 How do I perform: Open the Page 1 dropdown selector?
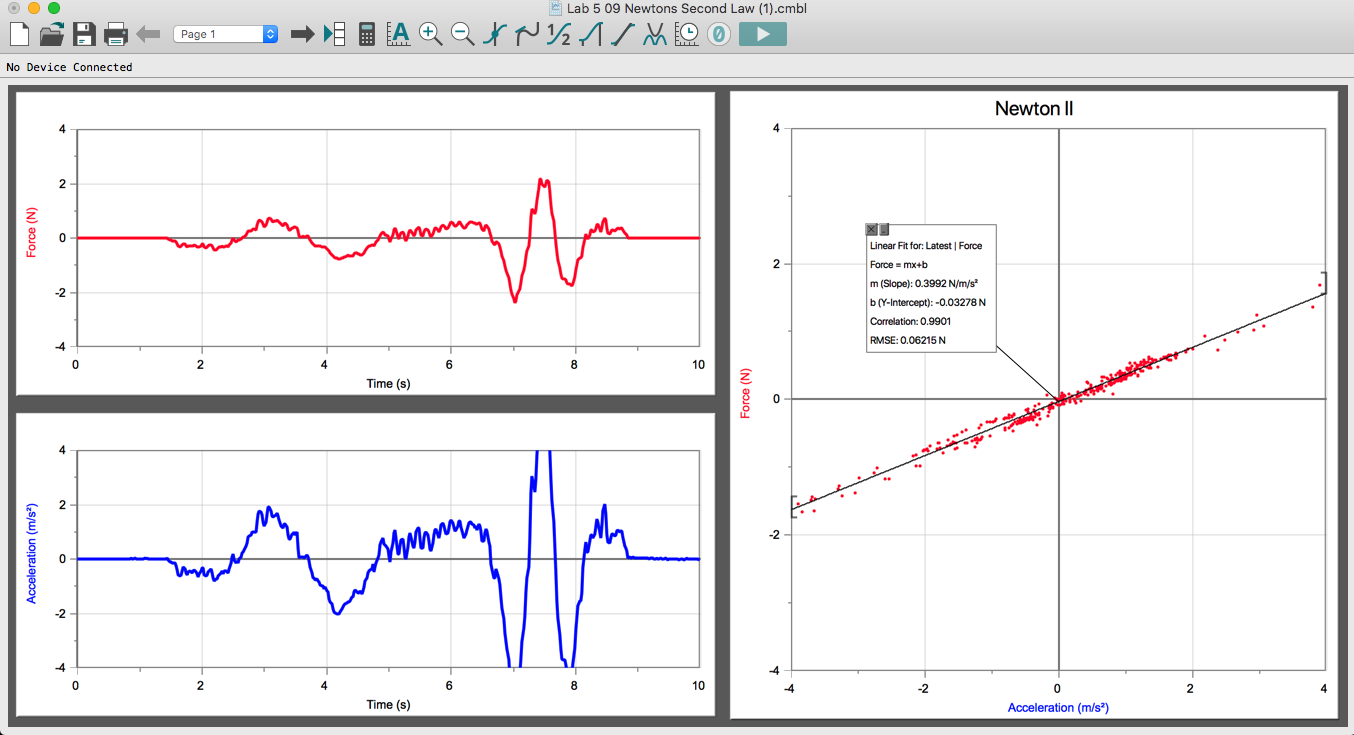tap(226, 34)
